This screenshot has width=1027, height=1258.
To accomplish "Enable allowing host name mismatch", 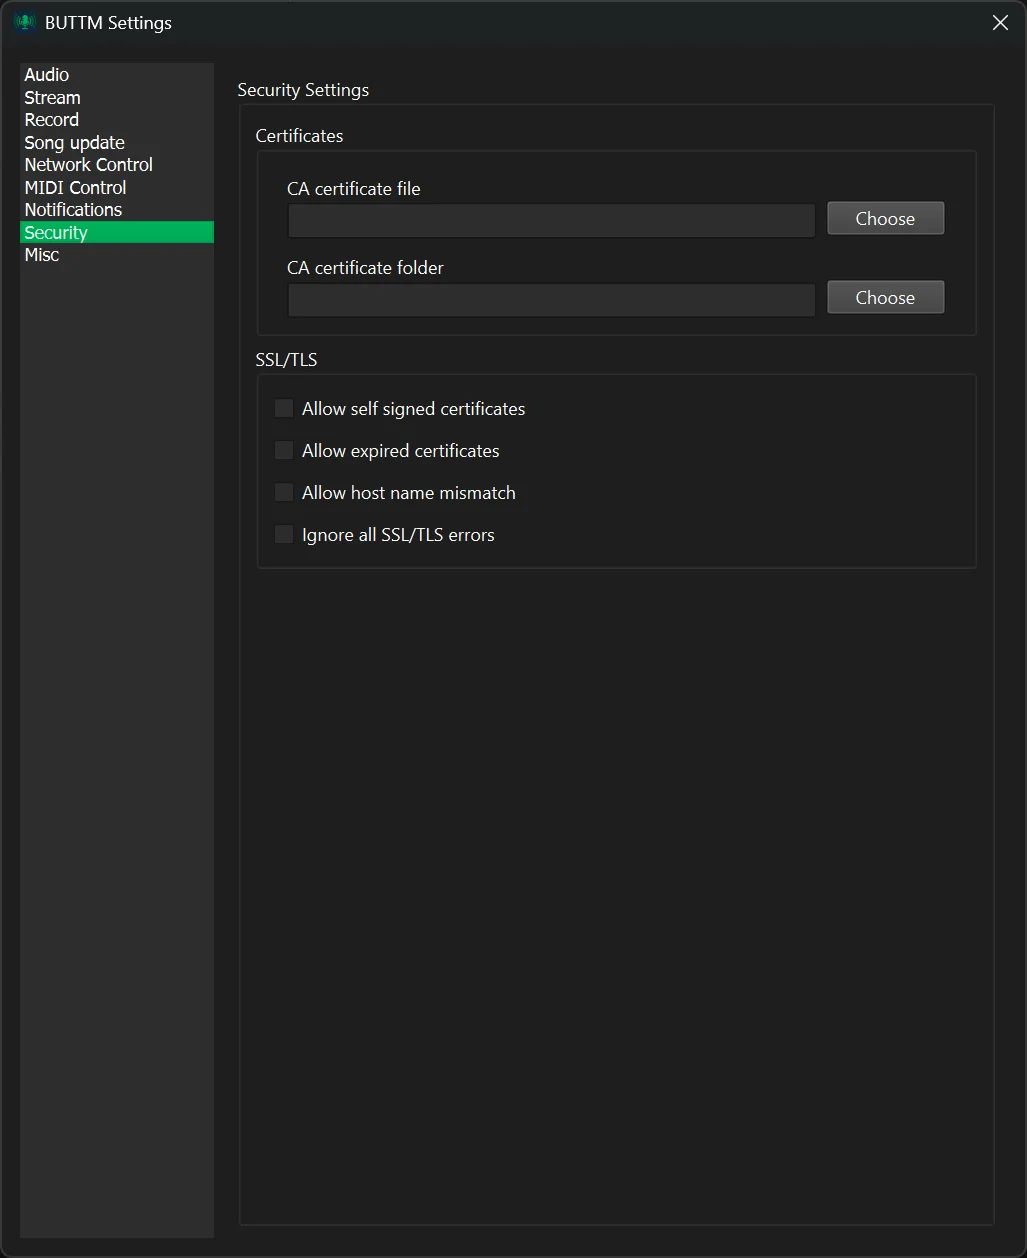I will click(283, 492).
